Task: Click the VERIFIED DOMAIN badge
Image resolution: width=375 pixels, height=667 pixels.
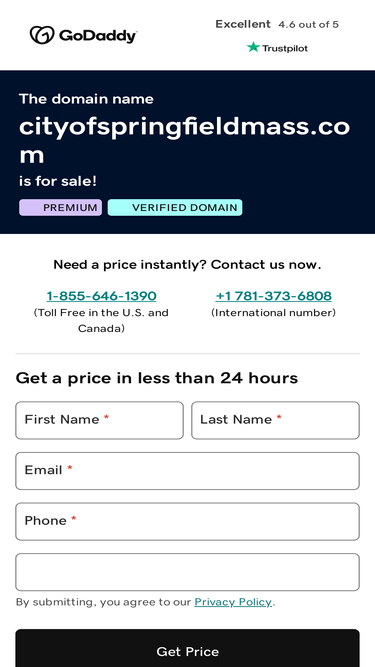Action: point(175,208)
